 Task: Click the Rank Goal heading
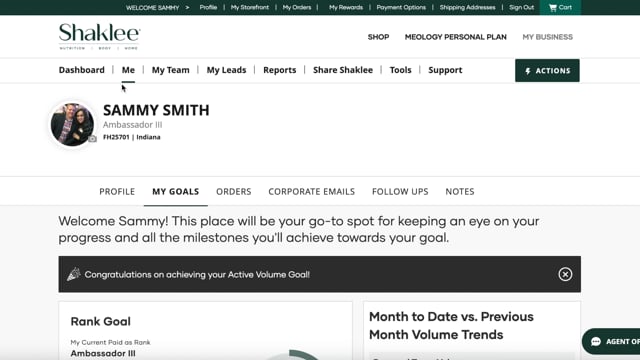click(100, 322)
